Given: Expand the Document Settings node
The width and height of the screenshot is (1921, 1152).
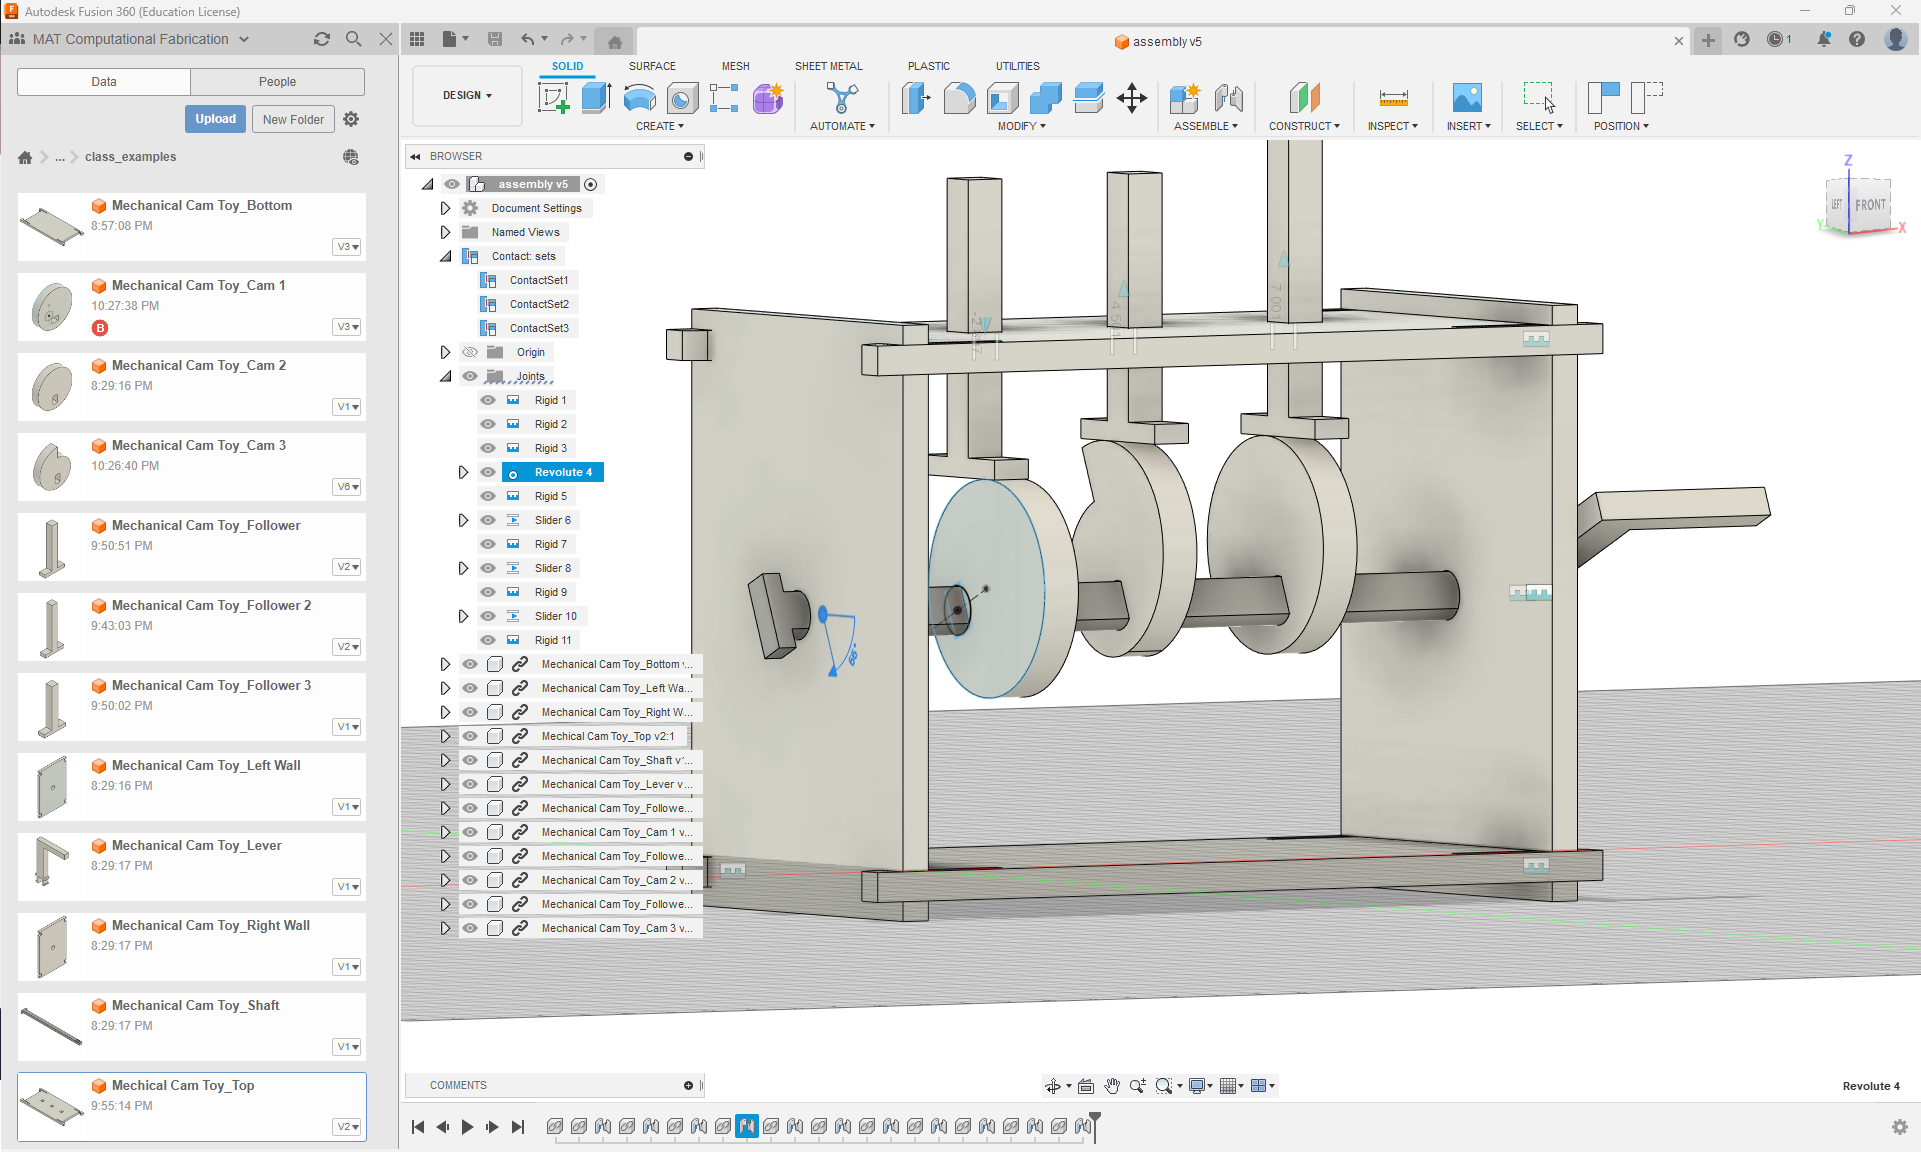Looking at the screenshot, I should pyautogui.click(x=446, y=208).
